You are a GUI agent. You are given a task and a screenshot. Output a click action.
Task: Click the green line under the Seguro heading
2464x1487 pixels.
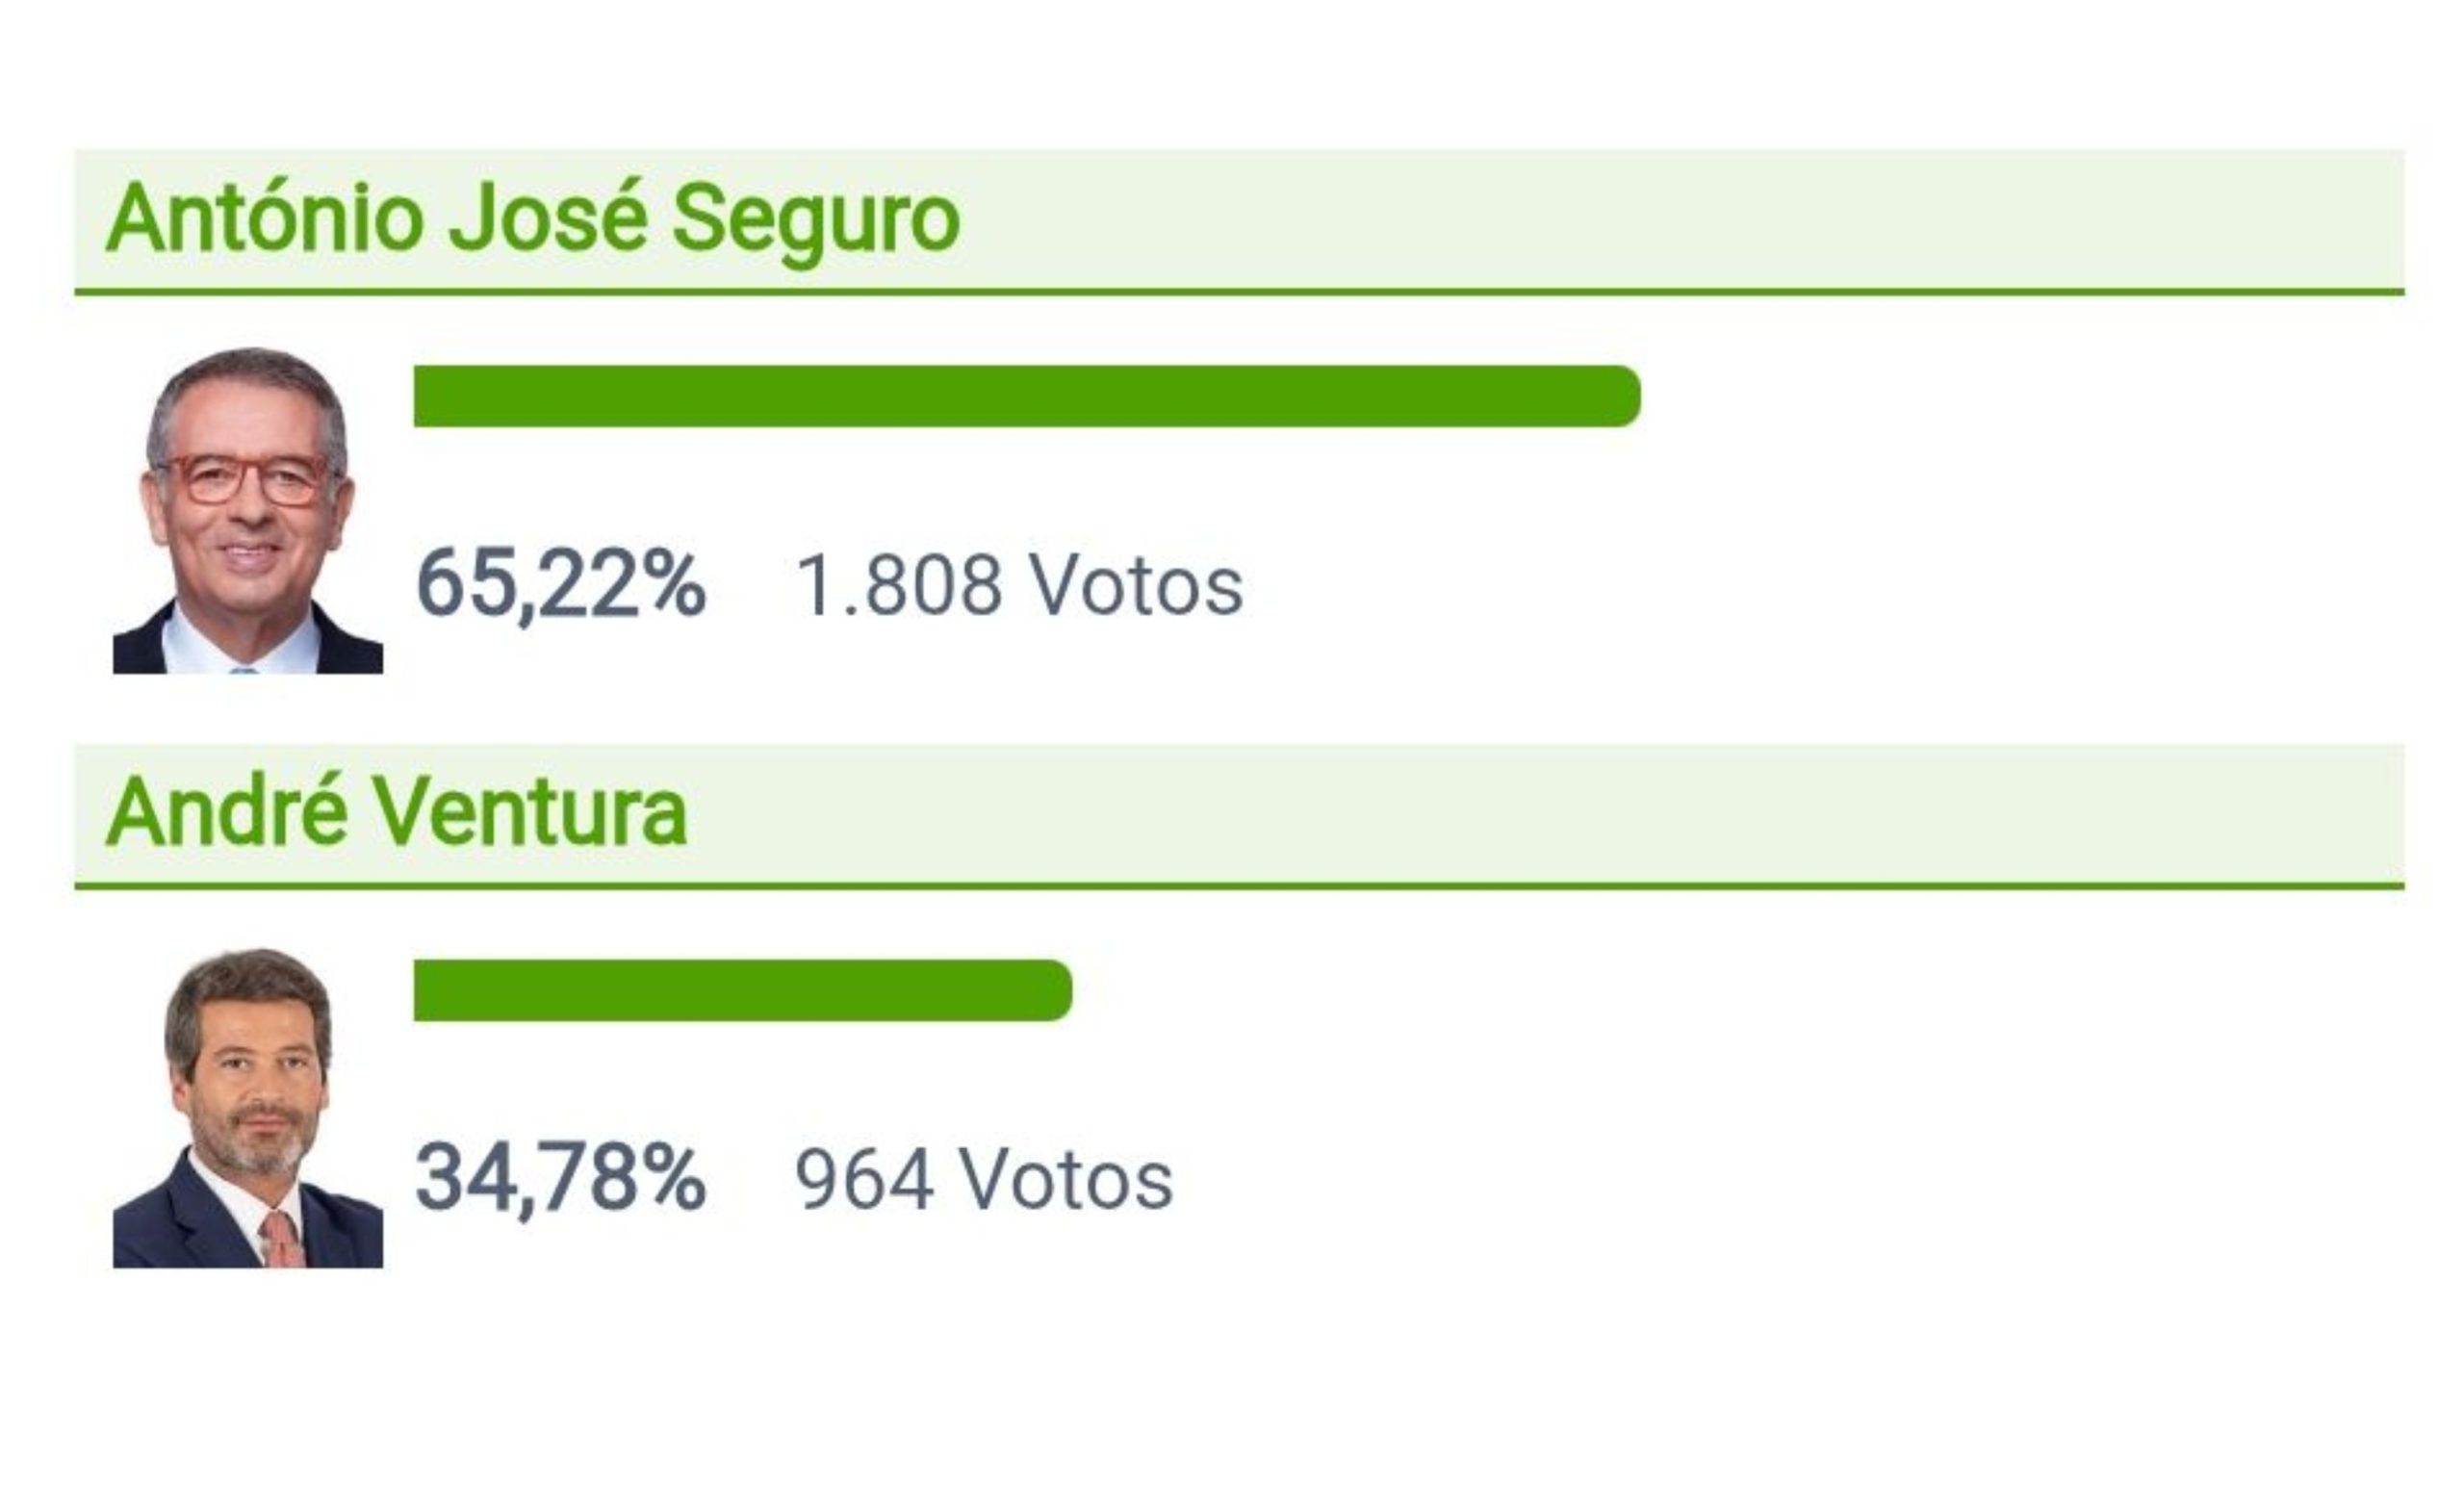click(1238, 292)
